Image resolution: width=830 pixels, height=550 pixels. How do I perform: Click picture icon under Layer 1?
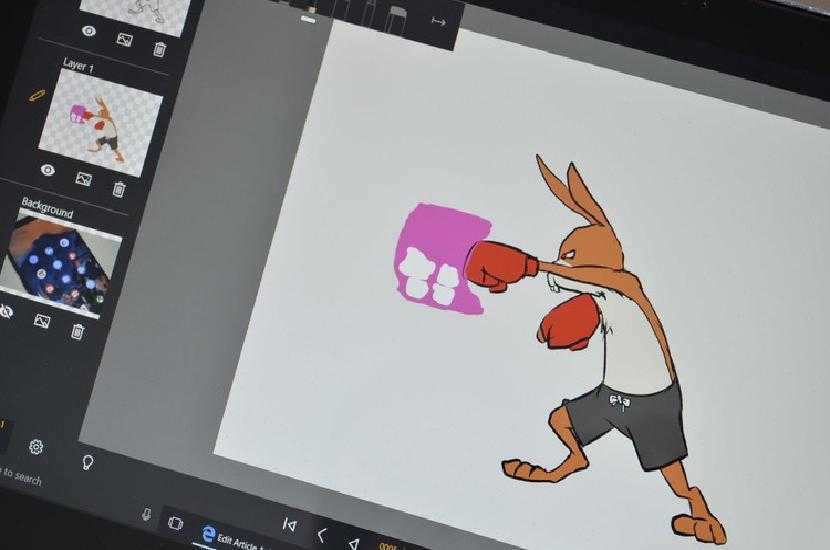click(84, 179)
